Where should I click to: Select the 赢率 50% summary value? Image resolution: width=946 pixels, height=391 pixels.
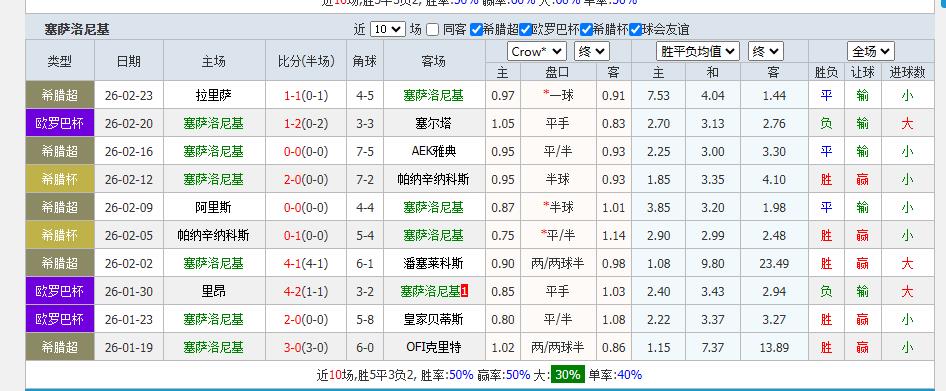click(x=518, y=375)
